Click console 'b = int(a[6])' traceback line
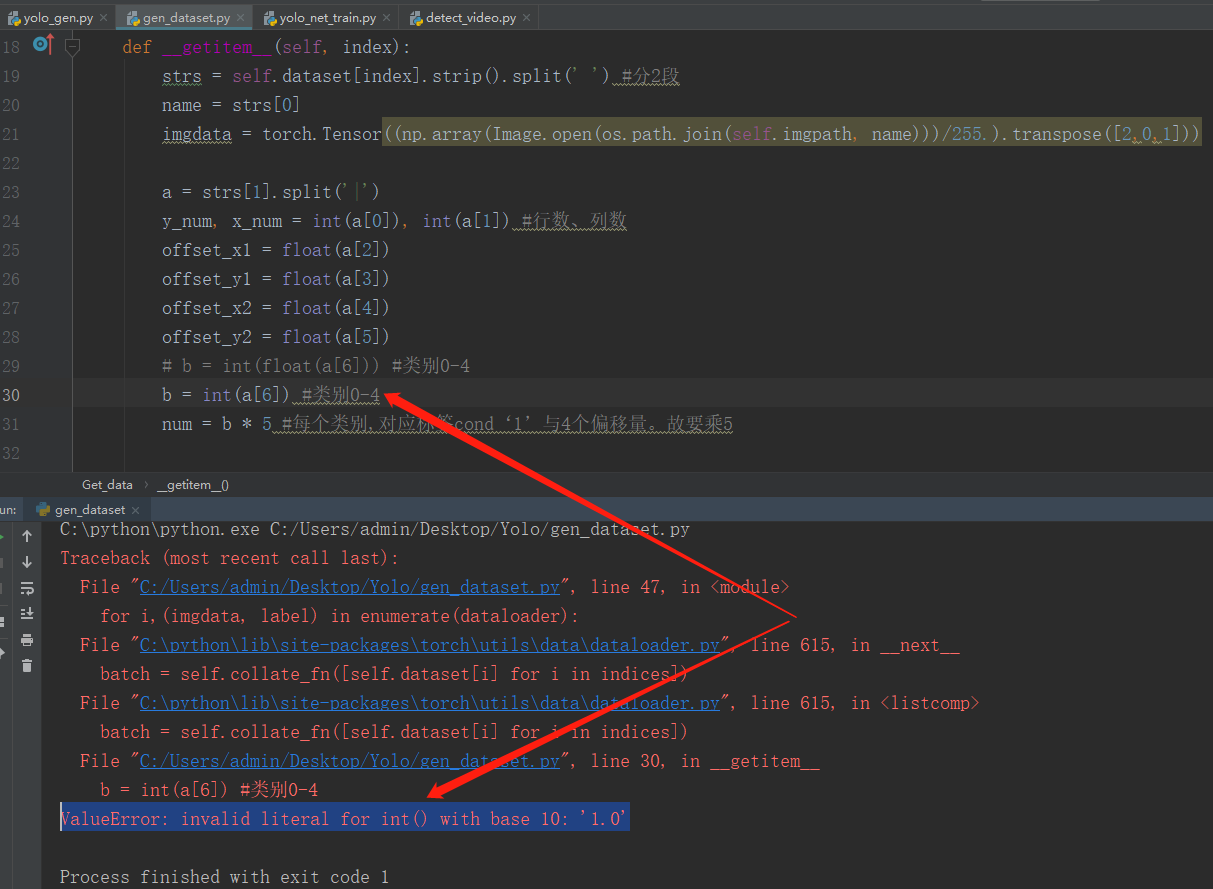The image size is (1213, 889). click(209, 791)
